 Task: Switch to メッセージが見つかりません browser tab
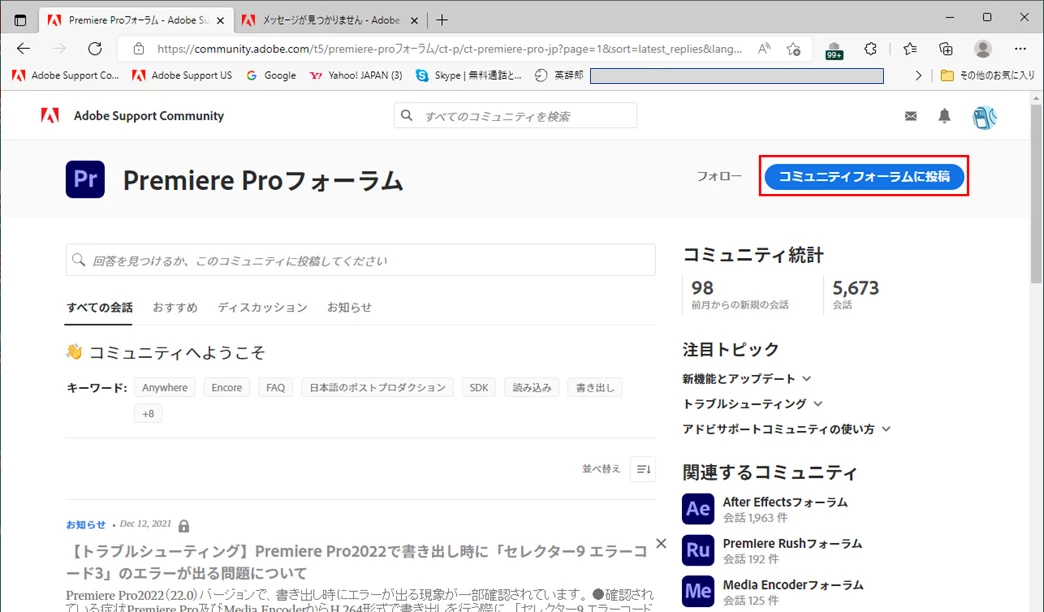tap(330, 20)
